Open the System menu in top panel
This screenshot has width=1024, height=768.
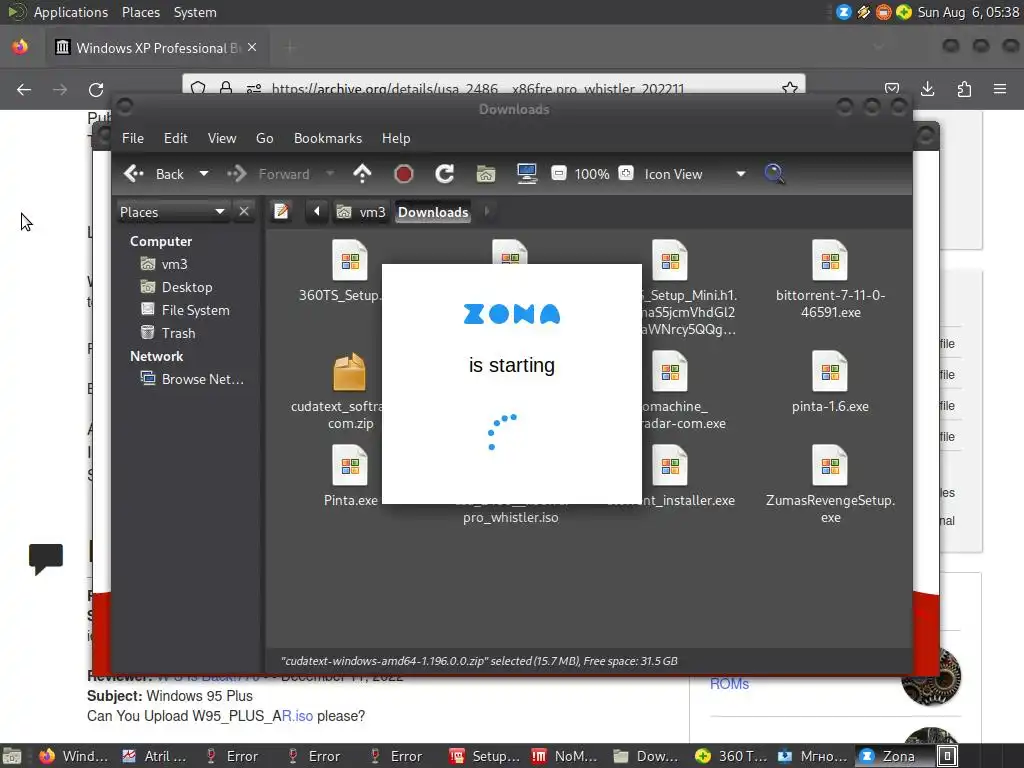pyautogui.click(x=195, y=12)
